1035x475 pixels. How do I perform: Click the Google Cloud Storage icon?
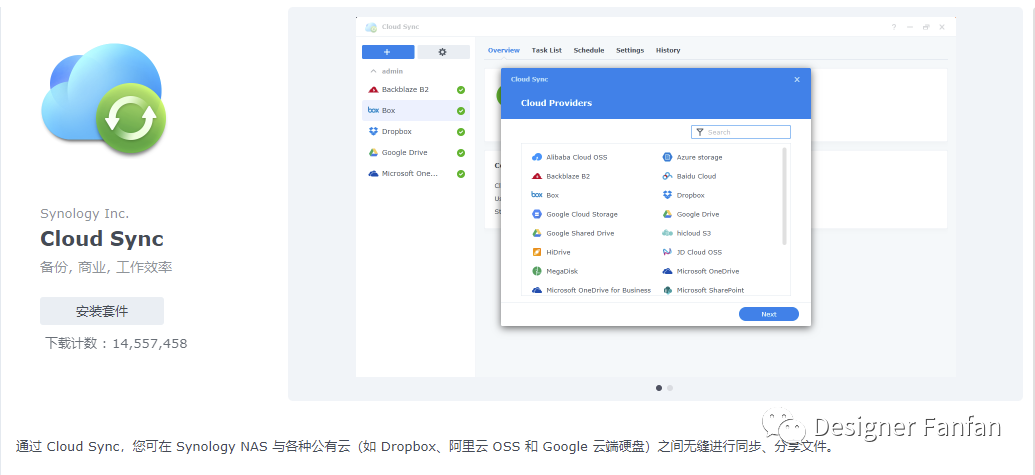537,214
